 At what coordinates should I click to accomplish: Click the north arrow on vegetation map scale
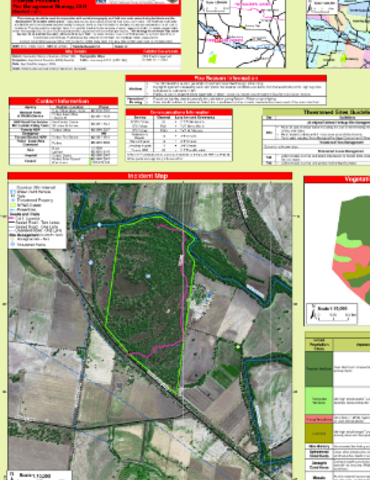313,312
